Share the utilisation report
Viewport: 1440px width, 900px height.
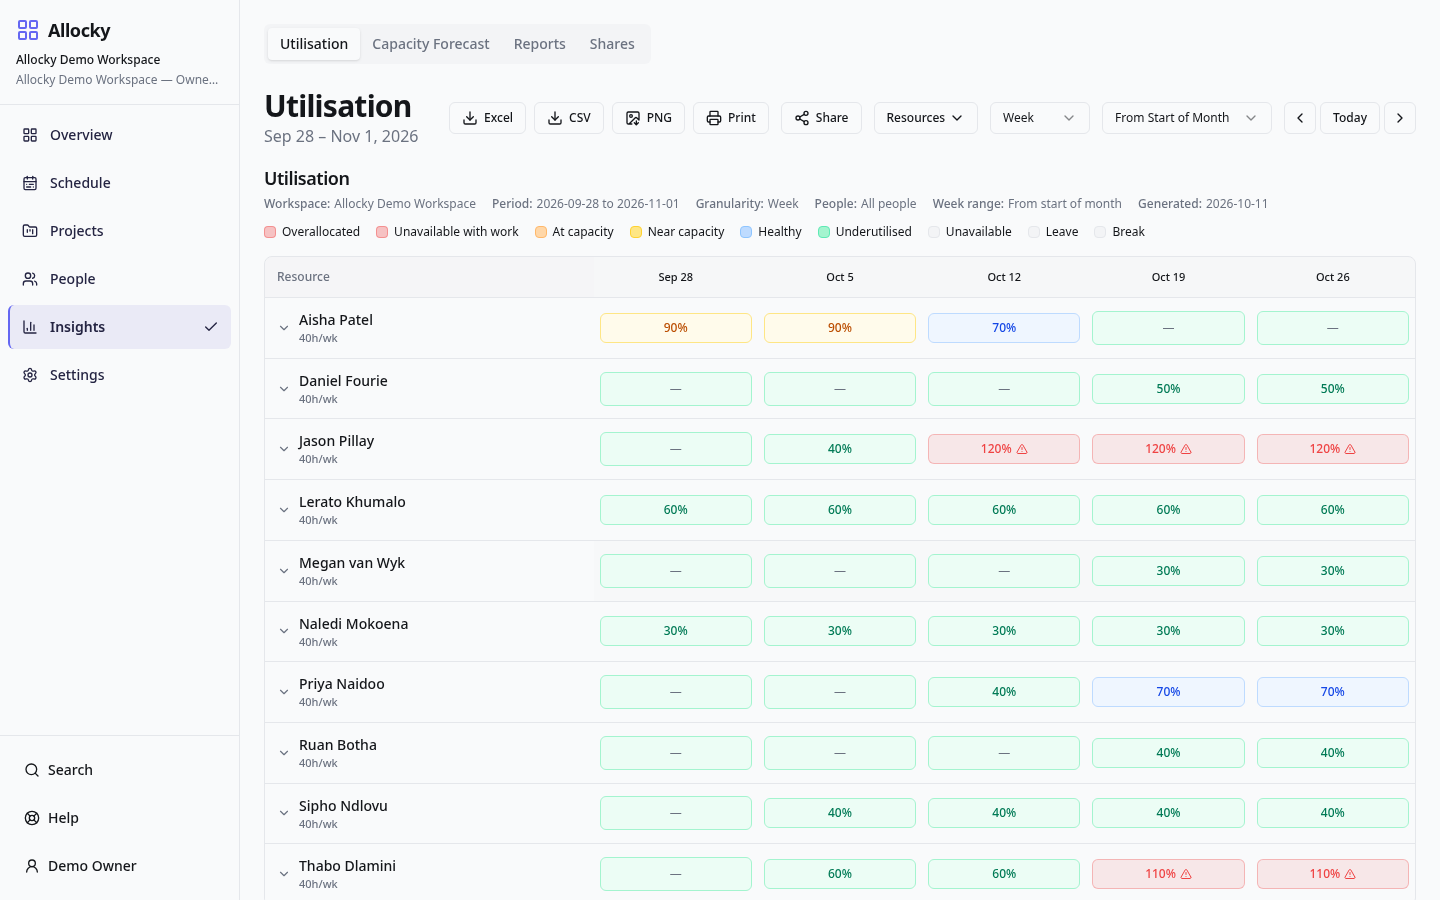tap(821, 118)
